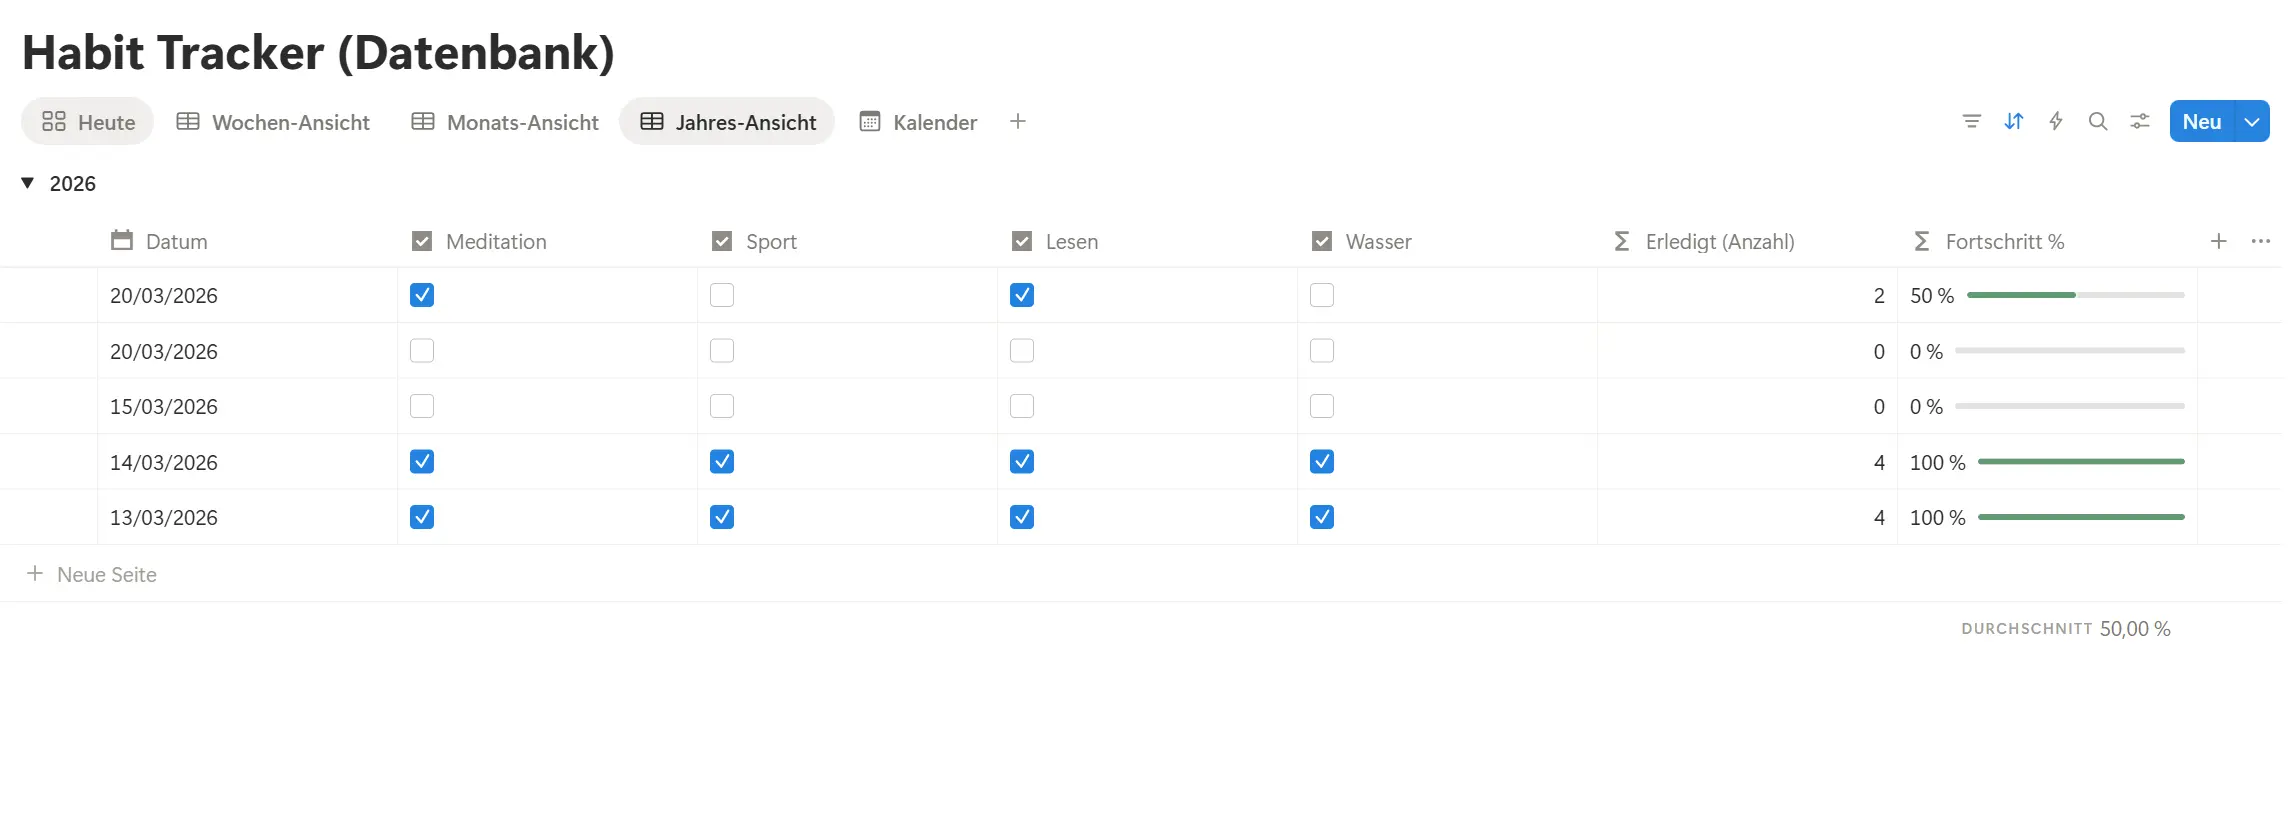The height and width of the screenshot is (836, 2291).
Task: Open the Durchschnitt calculation menu
Action: tap(2065, 629)
